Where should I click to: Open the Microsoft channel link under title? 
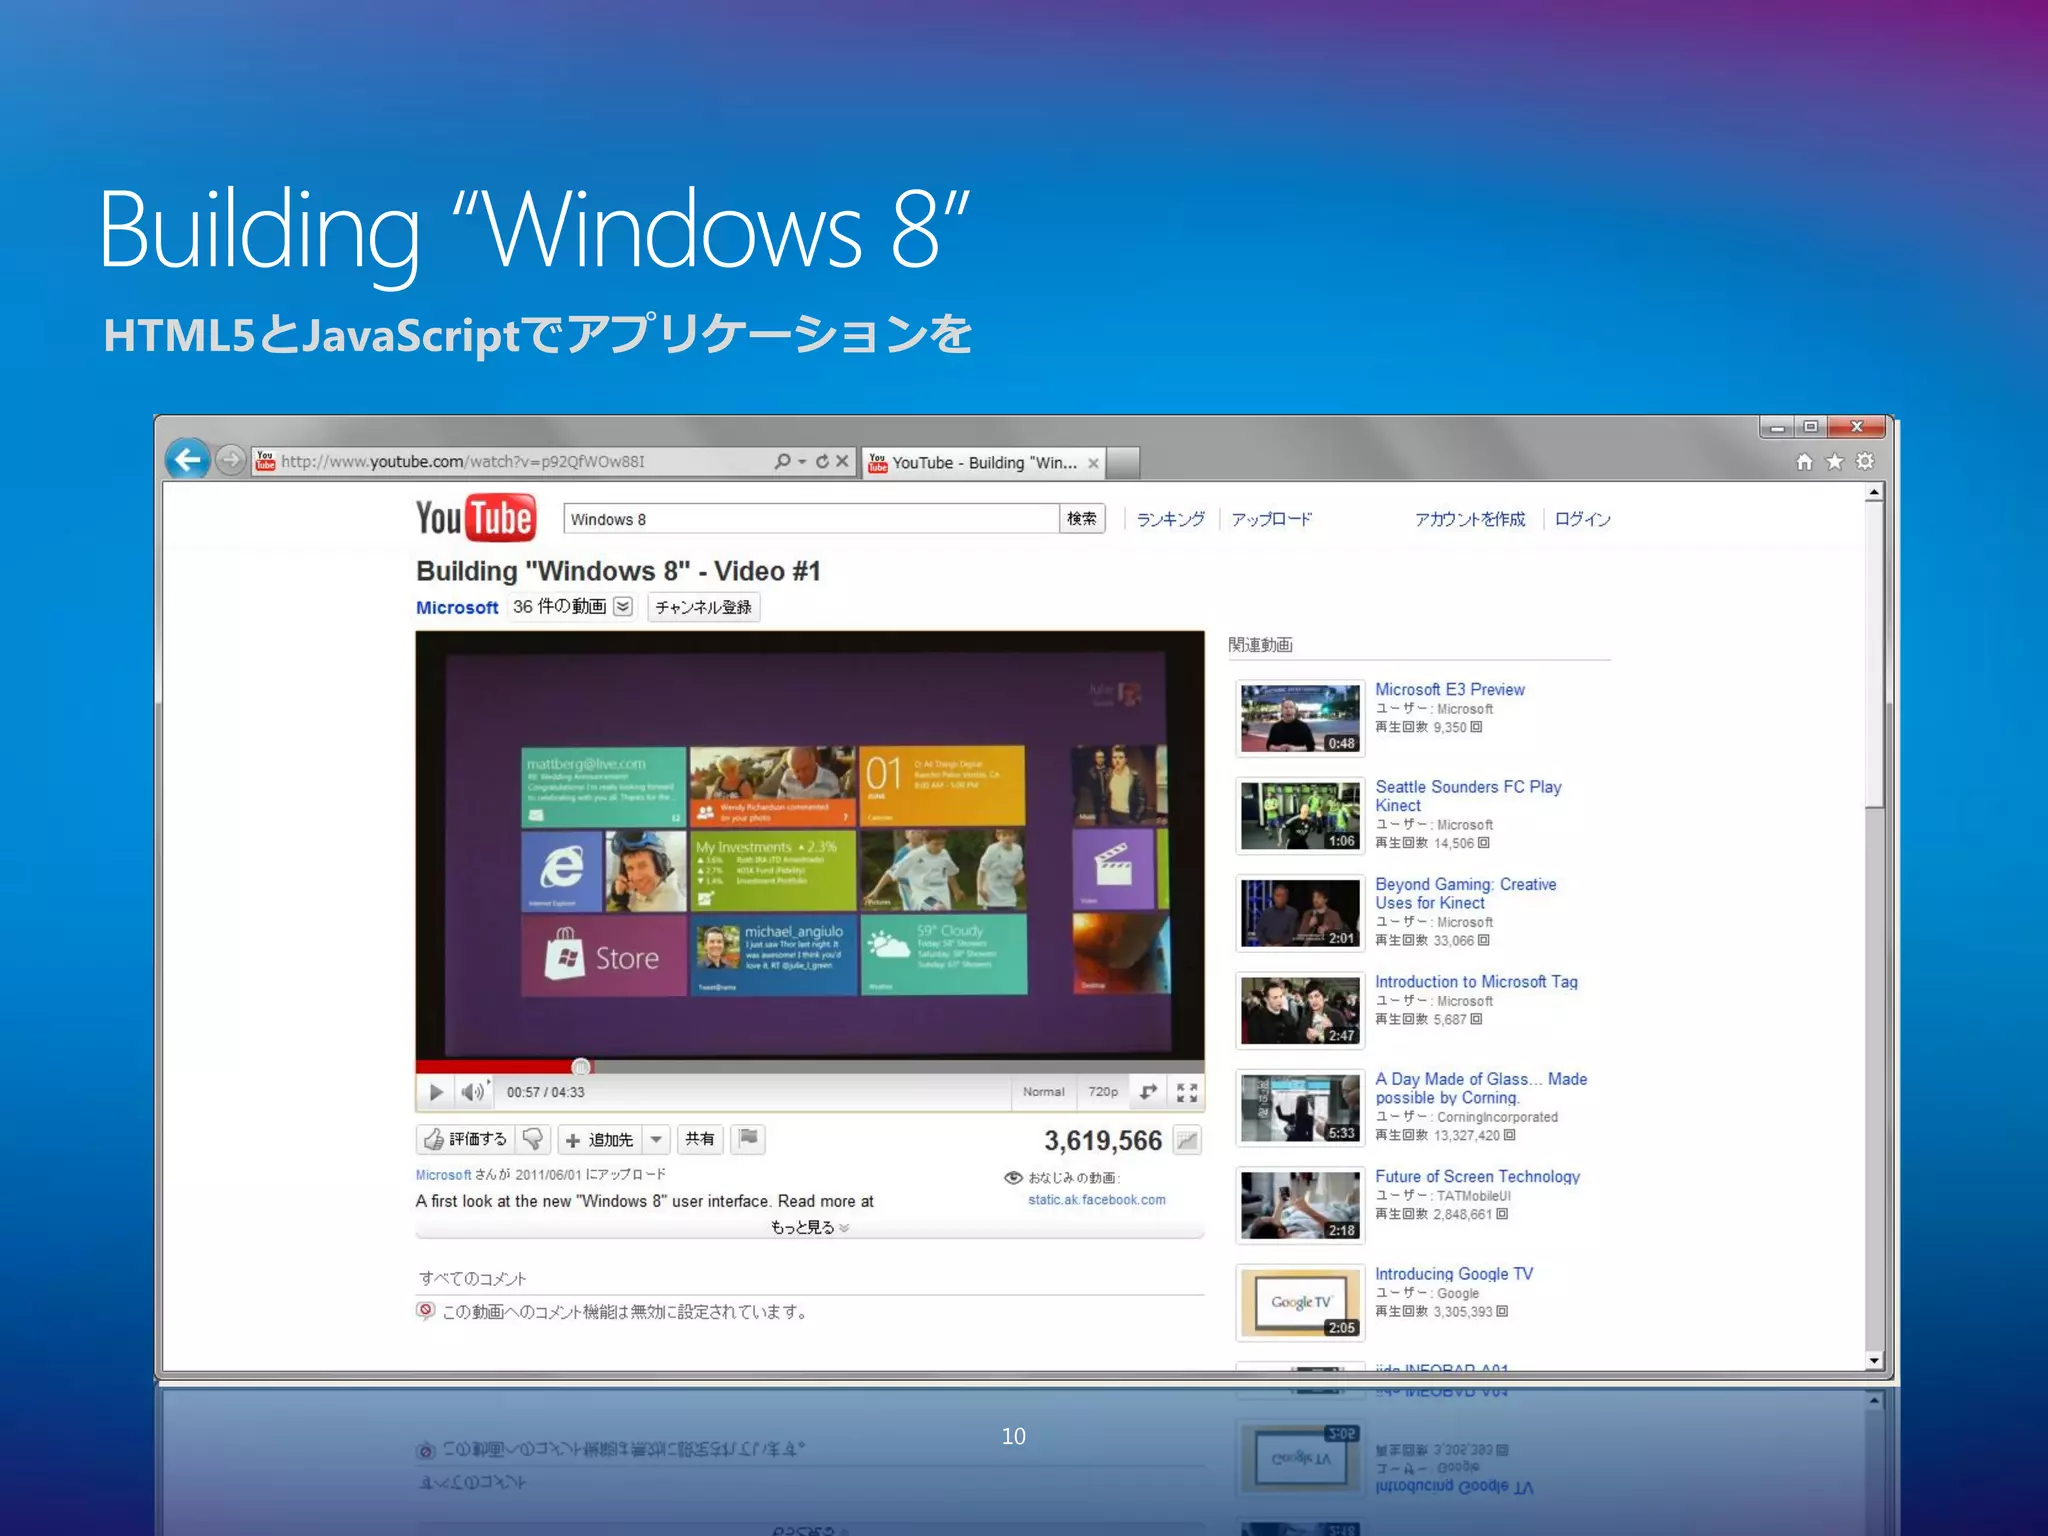457,607
